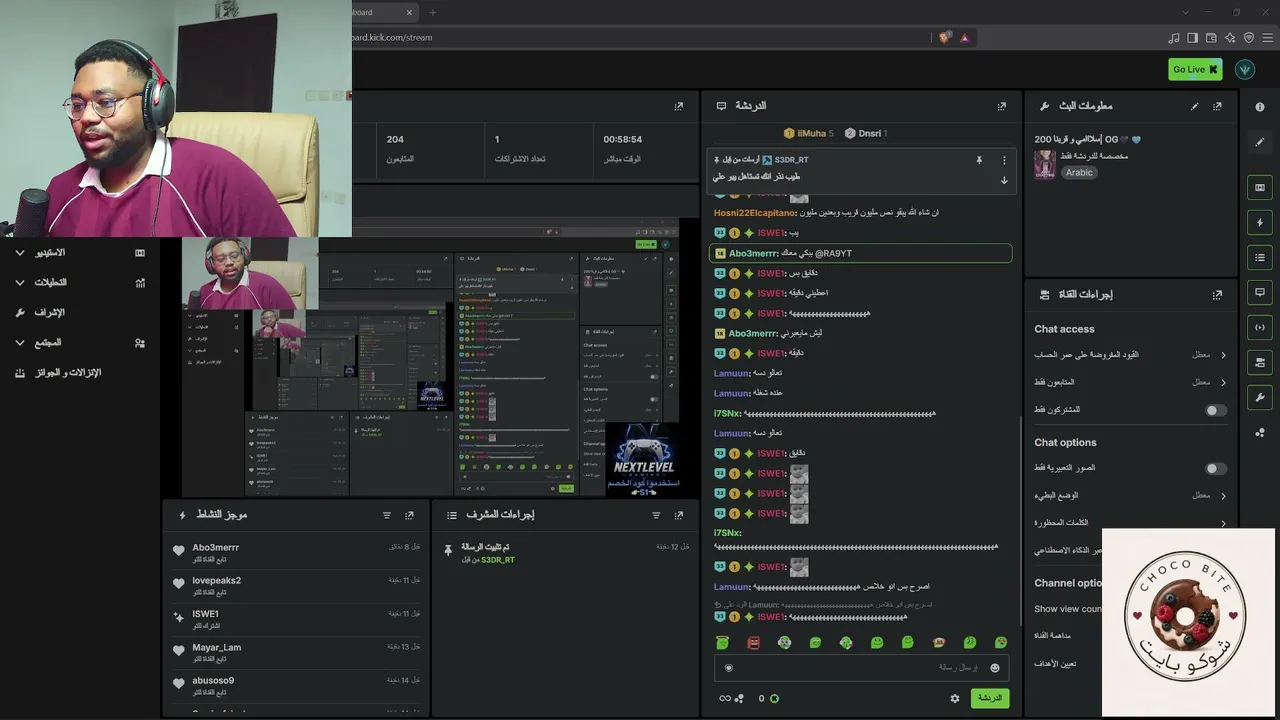Viewport: 1280px width, 720px height.
Task: Pop out the channel actions (إجراءات القناة) panel
Action: (1217, 295)
